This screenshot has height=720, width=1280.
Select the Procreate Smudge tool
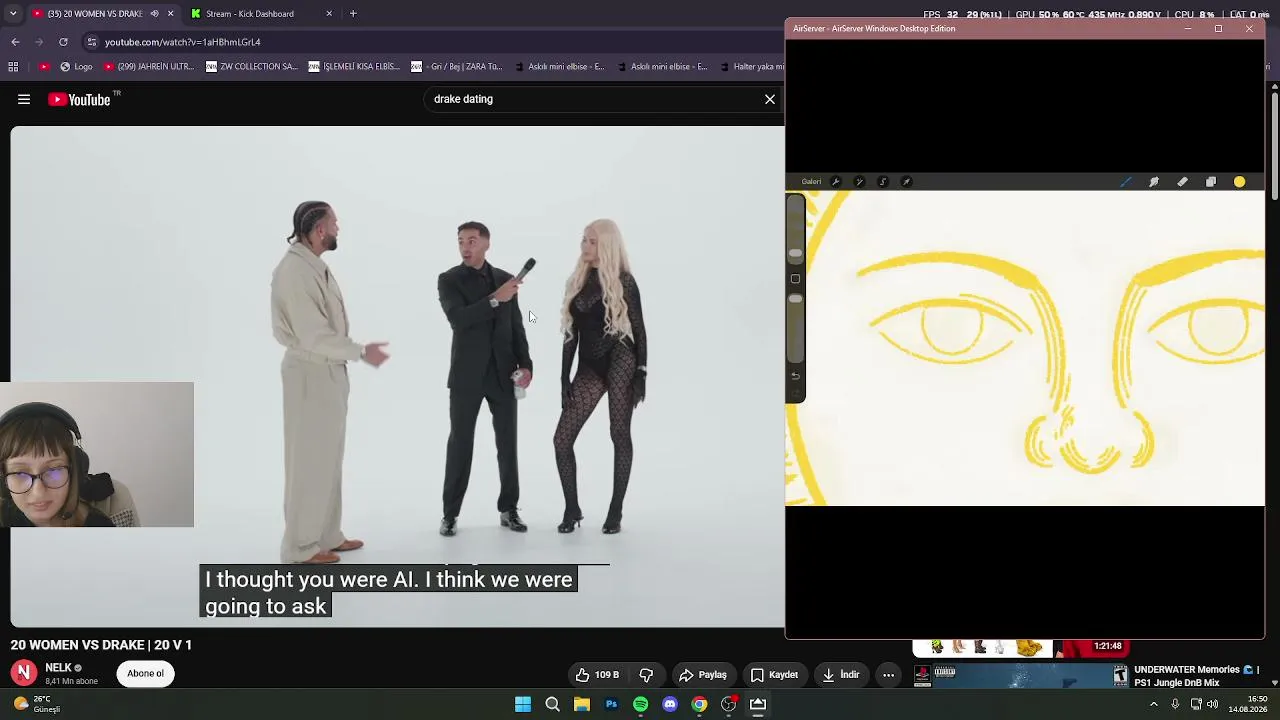tap(1154, 182)
